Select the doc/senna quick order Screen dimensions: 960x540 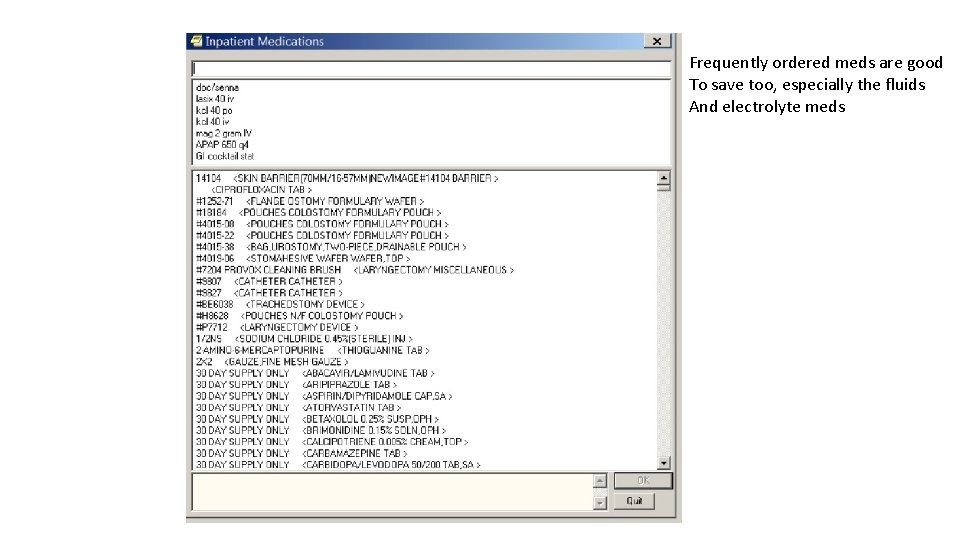click(217, 88)
